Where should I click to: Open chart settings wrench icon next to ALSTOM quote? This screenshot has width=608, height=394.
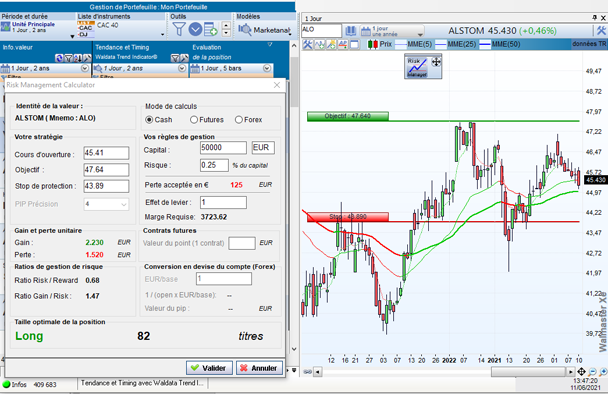pyautogui.click(x=601, y=31)
